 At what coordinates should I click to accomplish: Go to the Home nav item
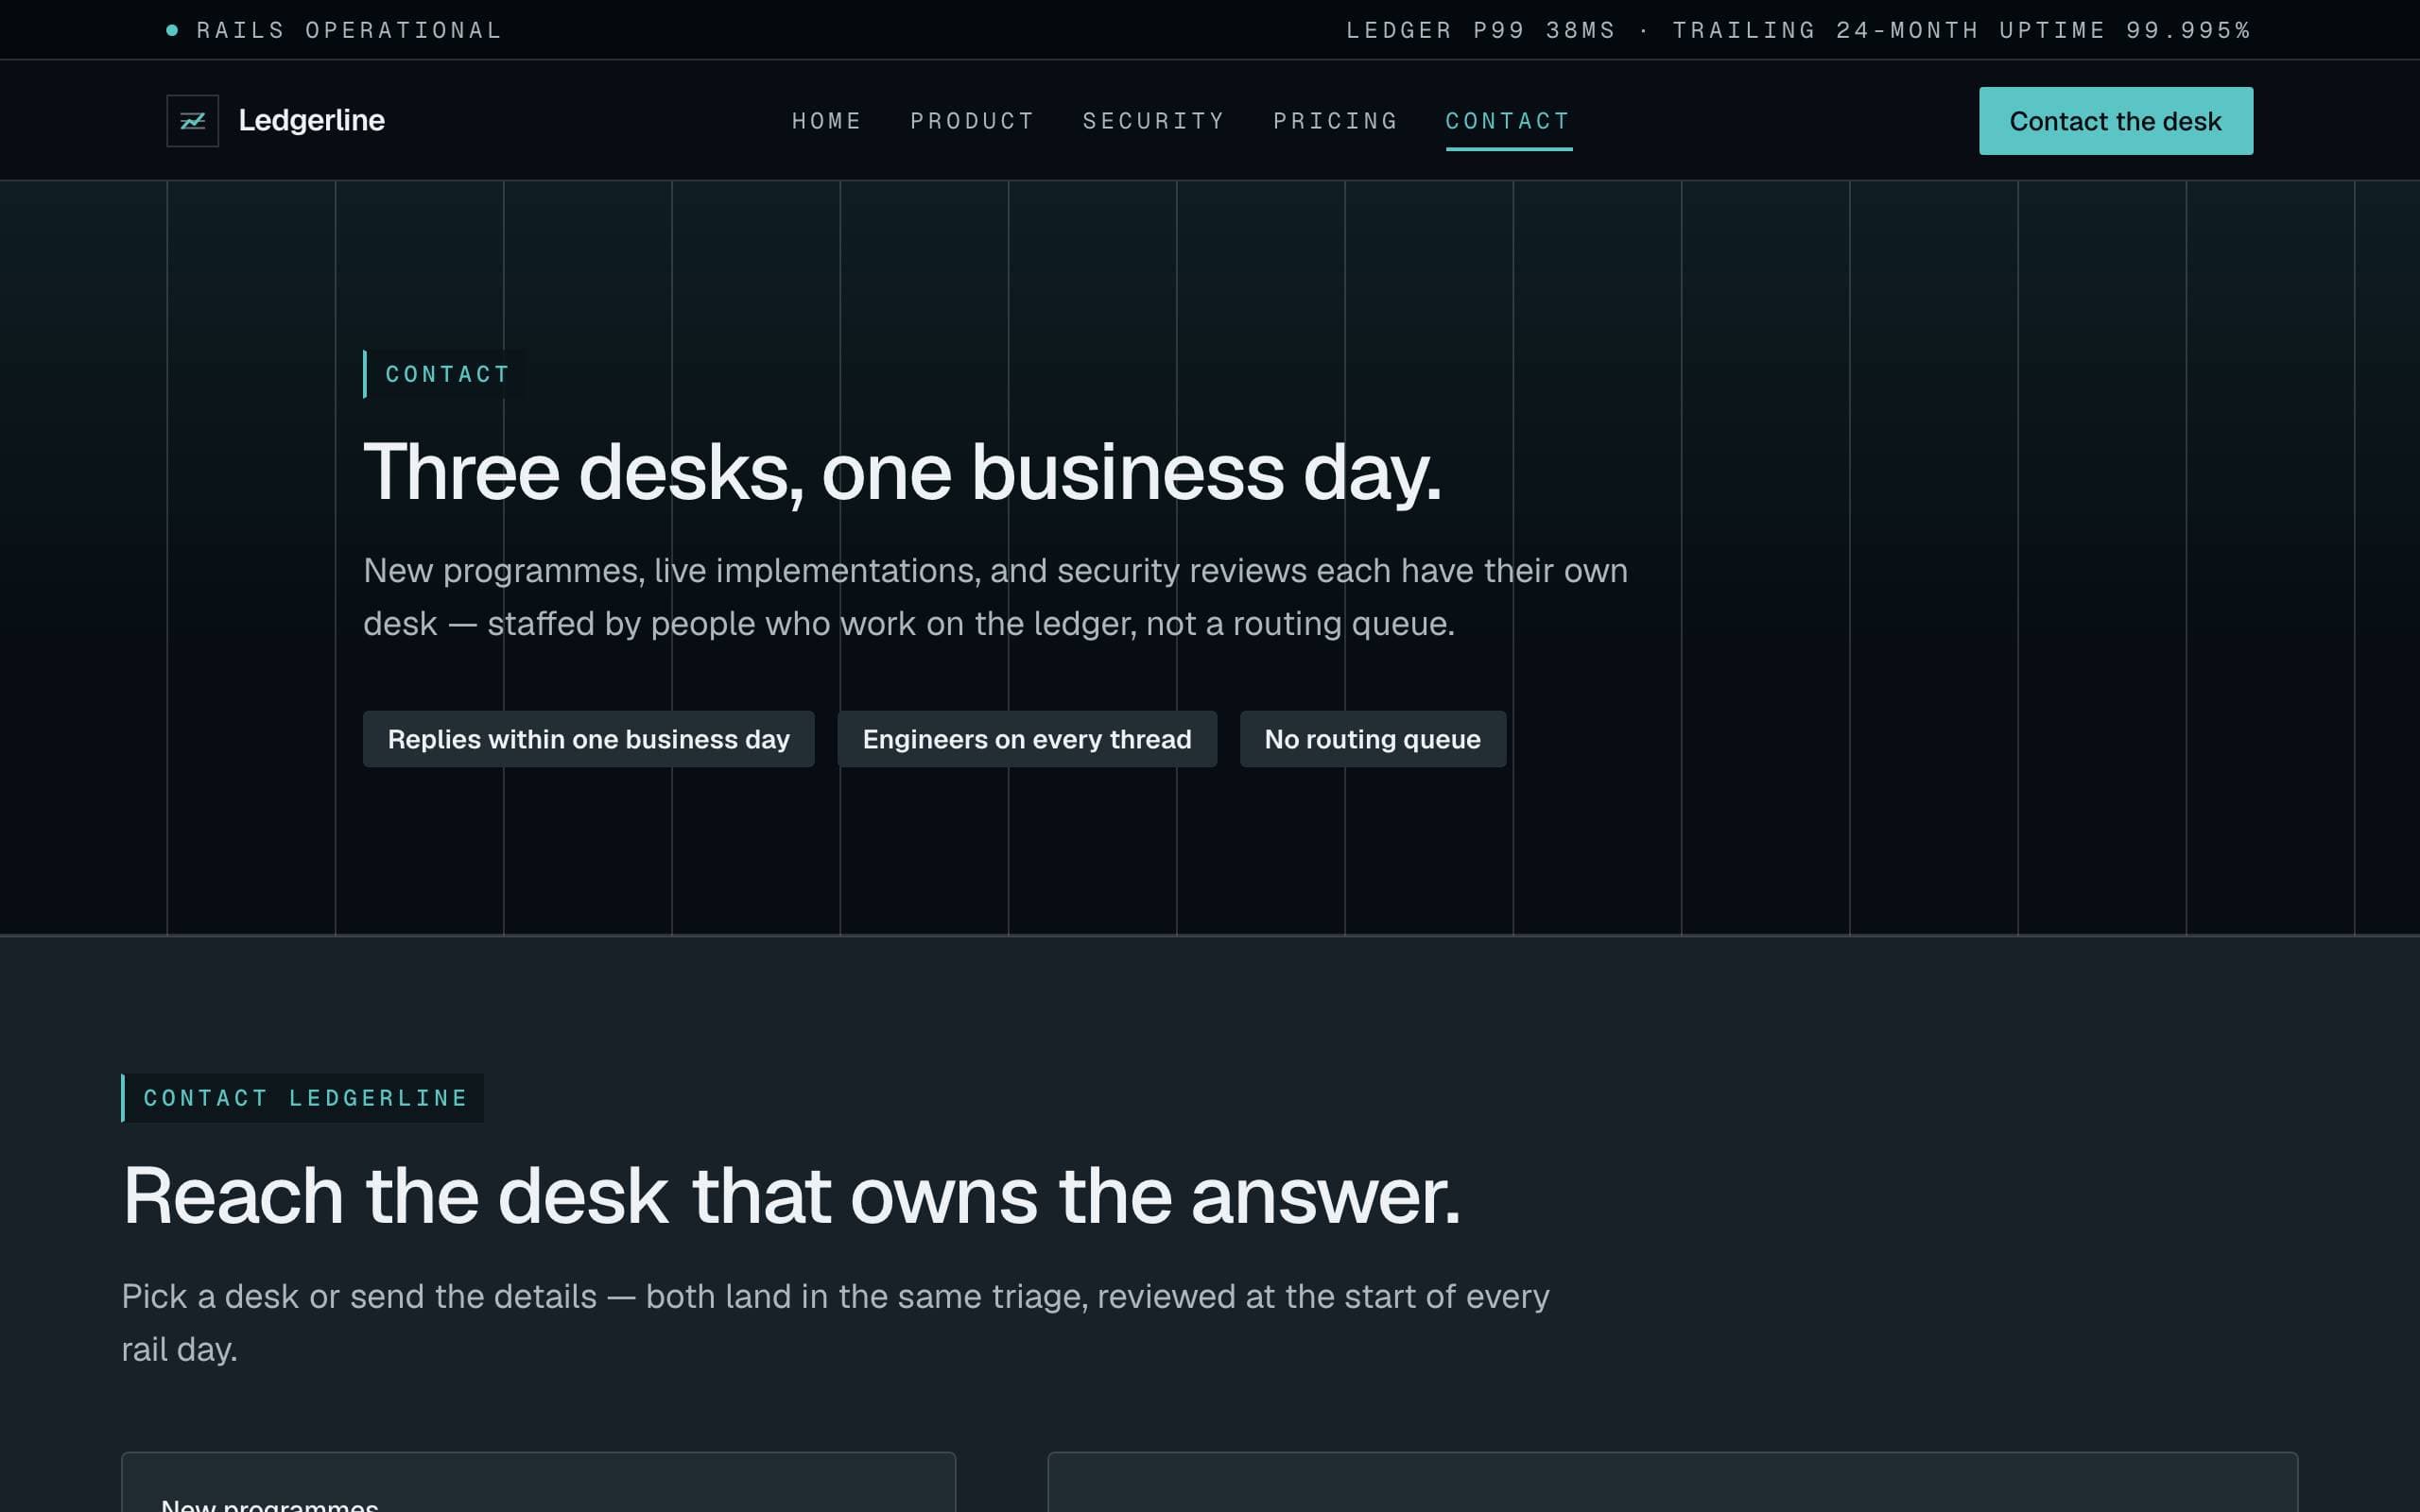[x=826, y=121]
